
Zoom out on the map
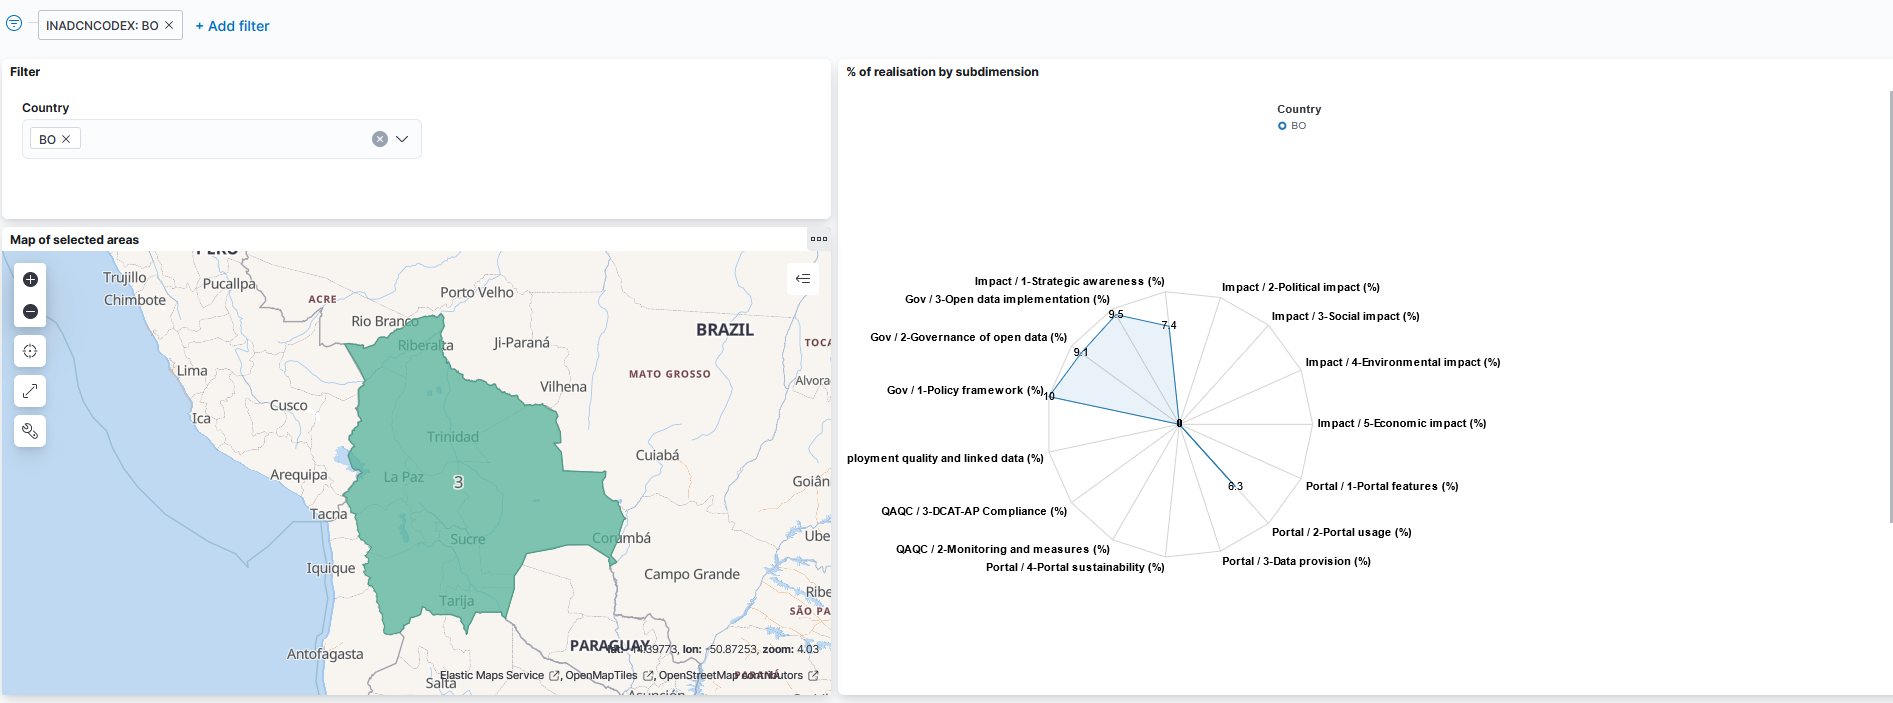tap(30, 312)
